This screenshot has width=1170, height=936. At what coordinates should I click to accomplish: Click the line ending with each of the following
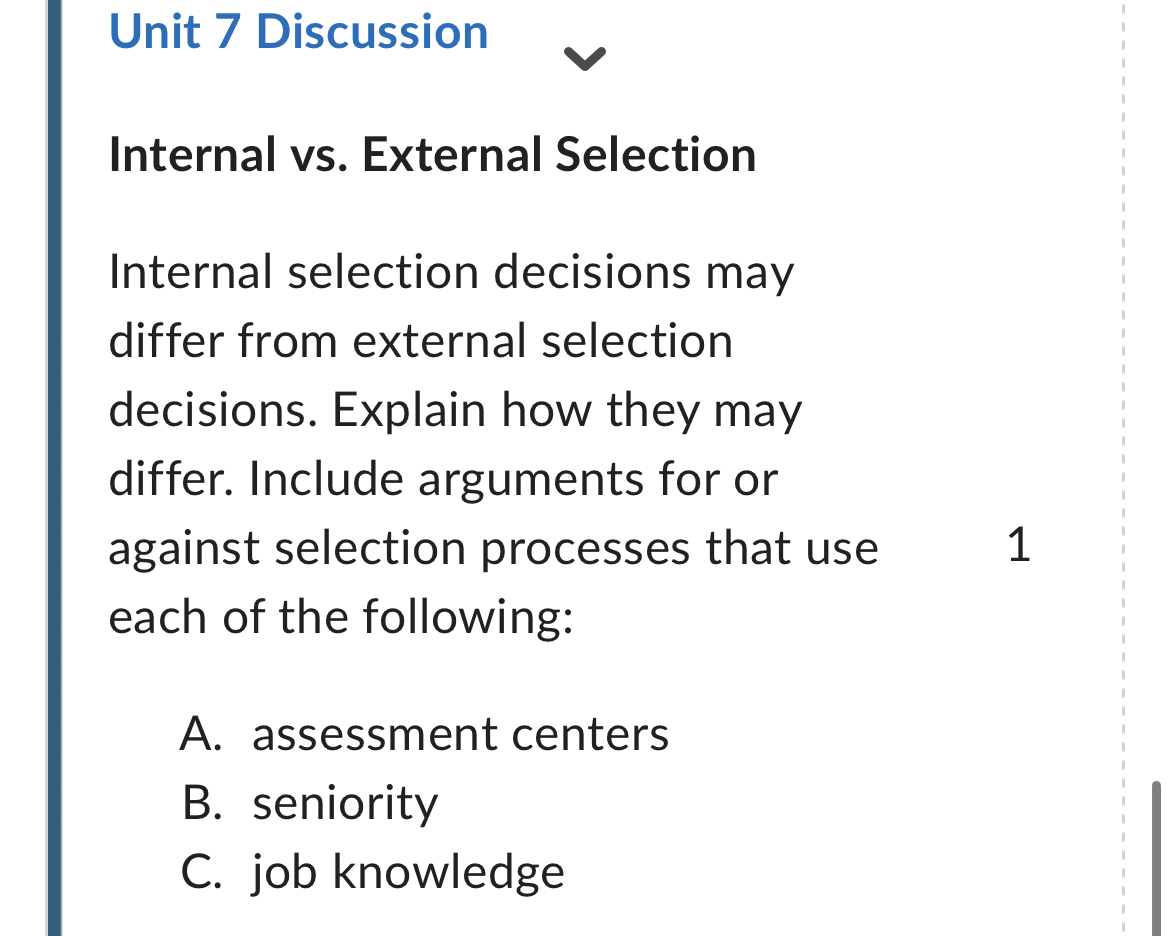coord(340,617)
